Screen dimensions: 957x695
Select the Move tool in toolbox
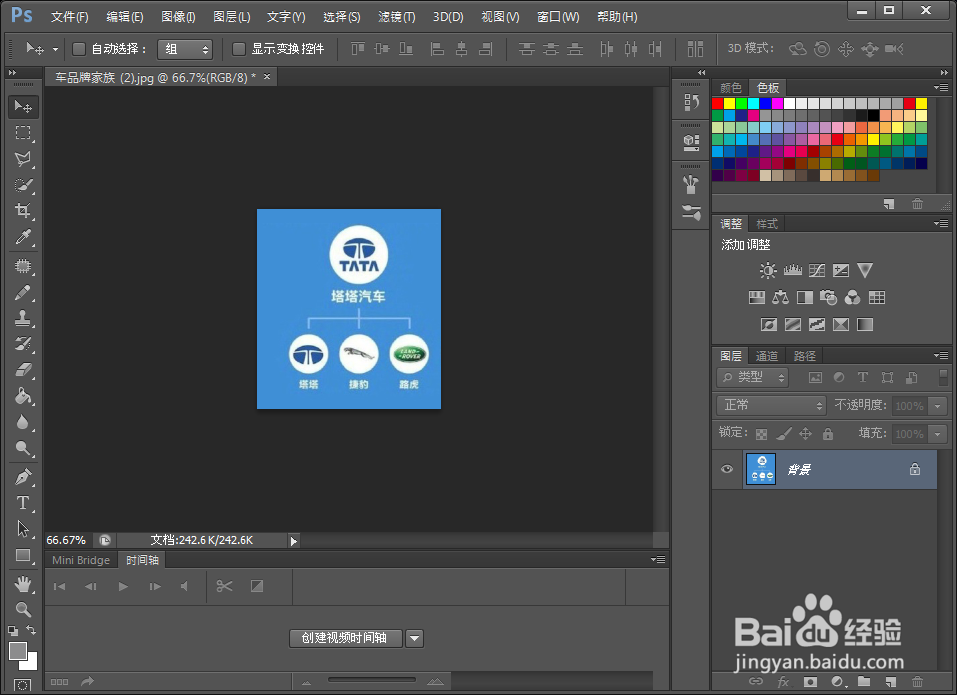[23, 107]
